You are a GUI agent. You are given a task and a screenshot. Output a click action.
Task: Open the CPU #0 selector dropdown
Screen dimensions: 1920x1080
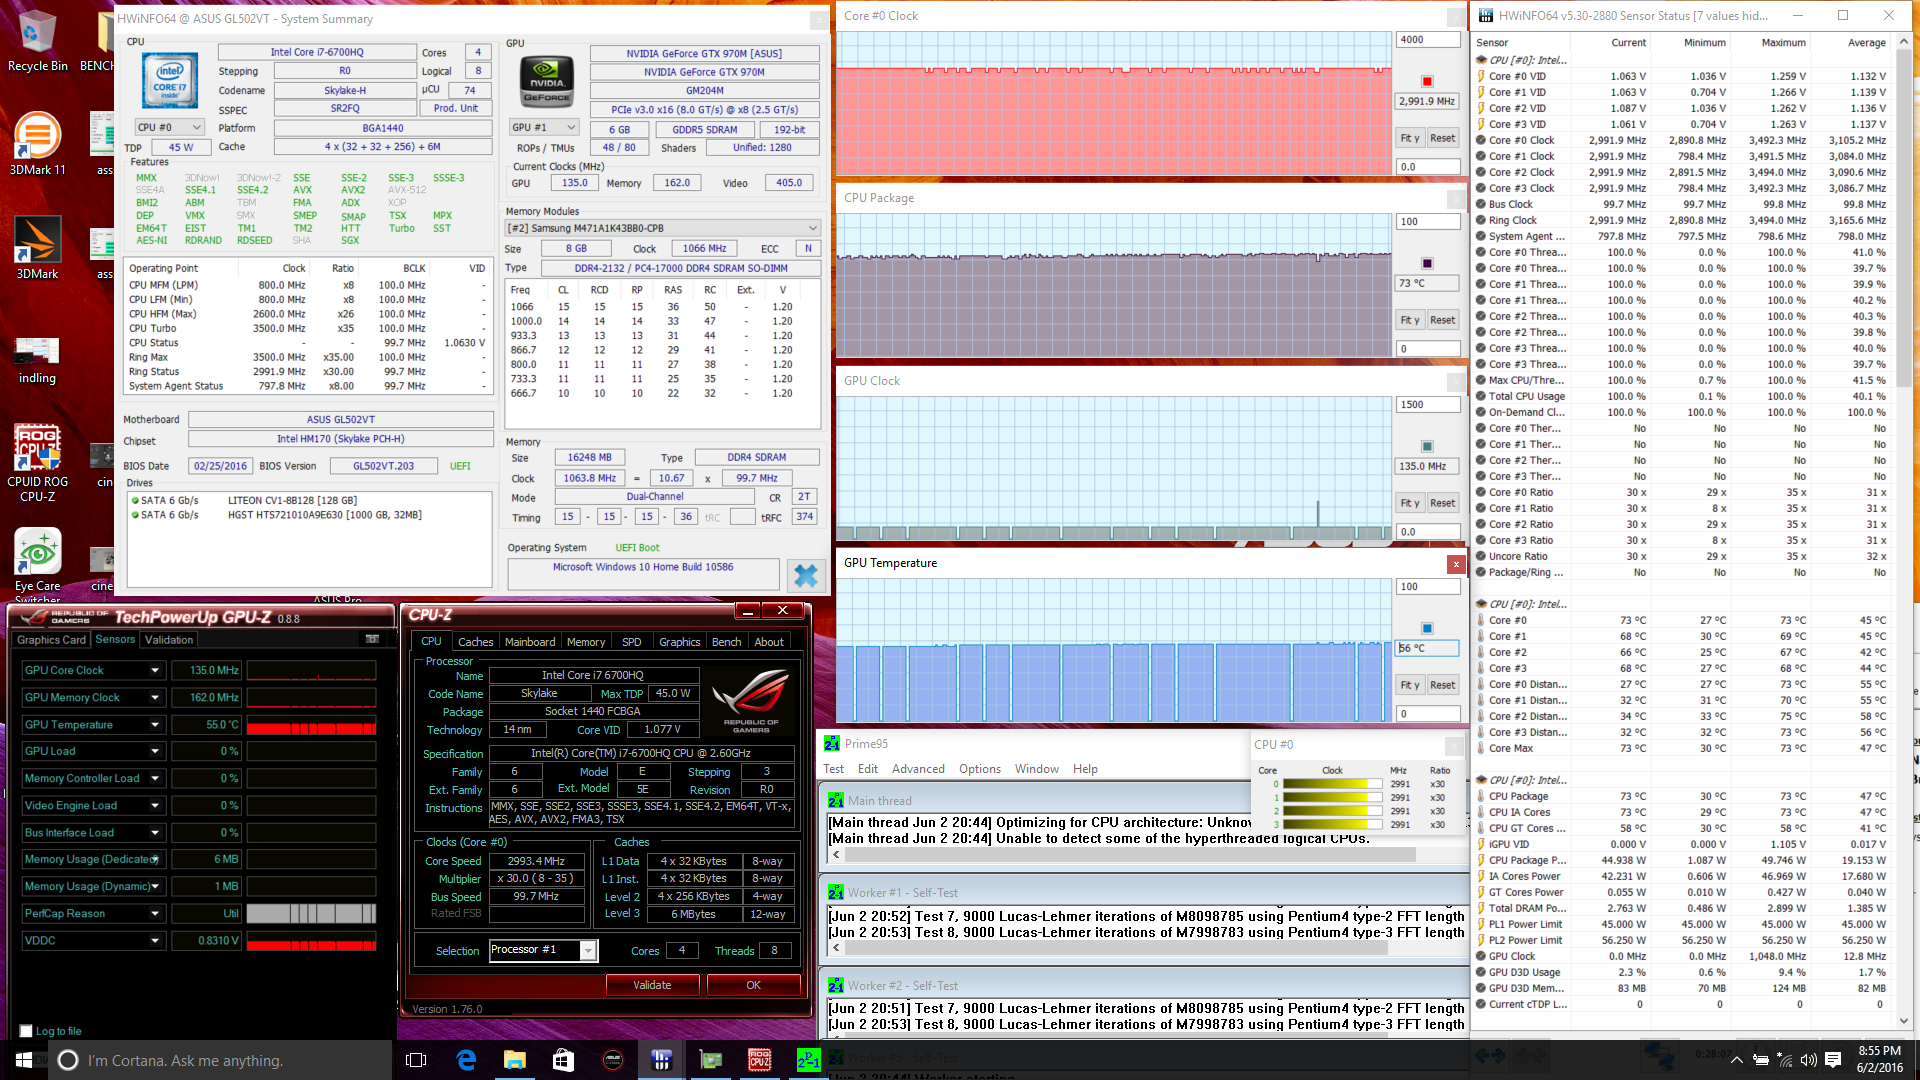170,127
